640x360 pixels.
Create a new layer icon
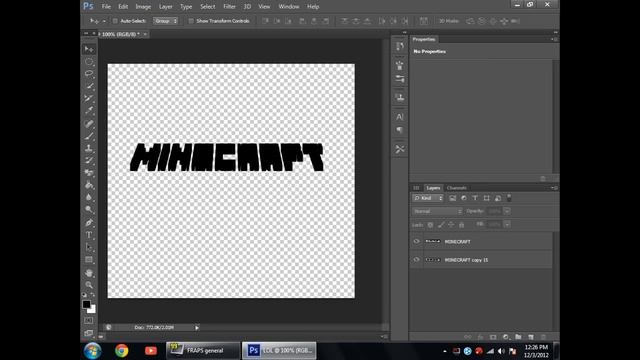(x=531, y=337)
